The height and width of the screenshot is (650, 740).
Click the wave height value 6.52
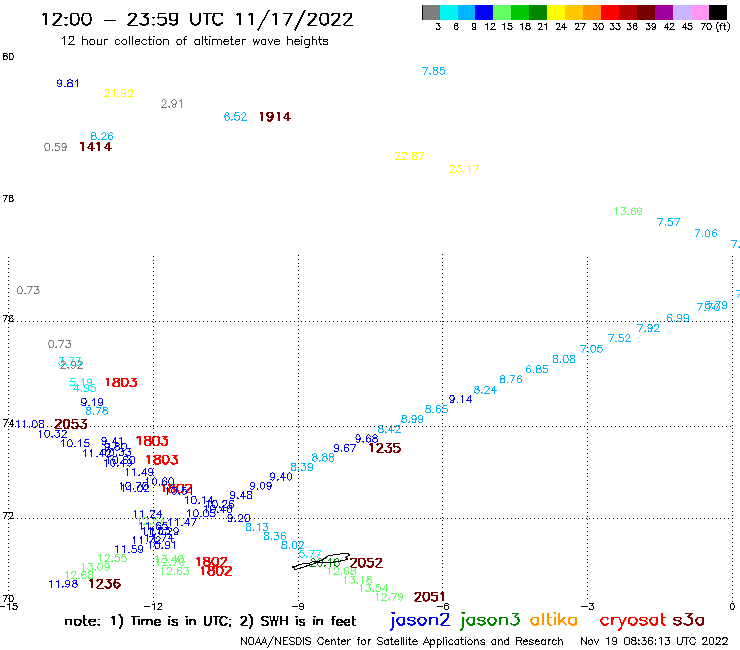click(235, 117)
